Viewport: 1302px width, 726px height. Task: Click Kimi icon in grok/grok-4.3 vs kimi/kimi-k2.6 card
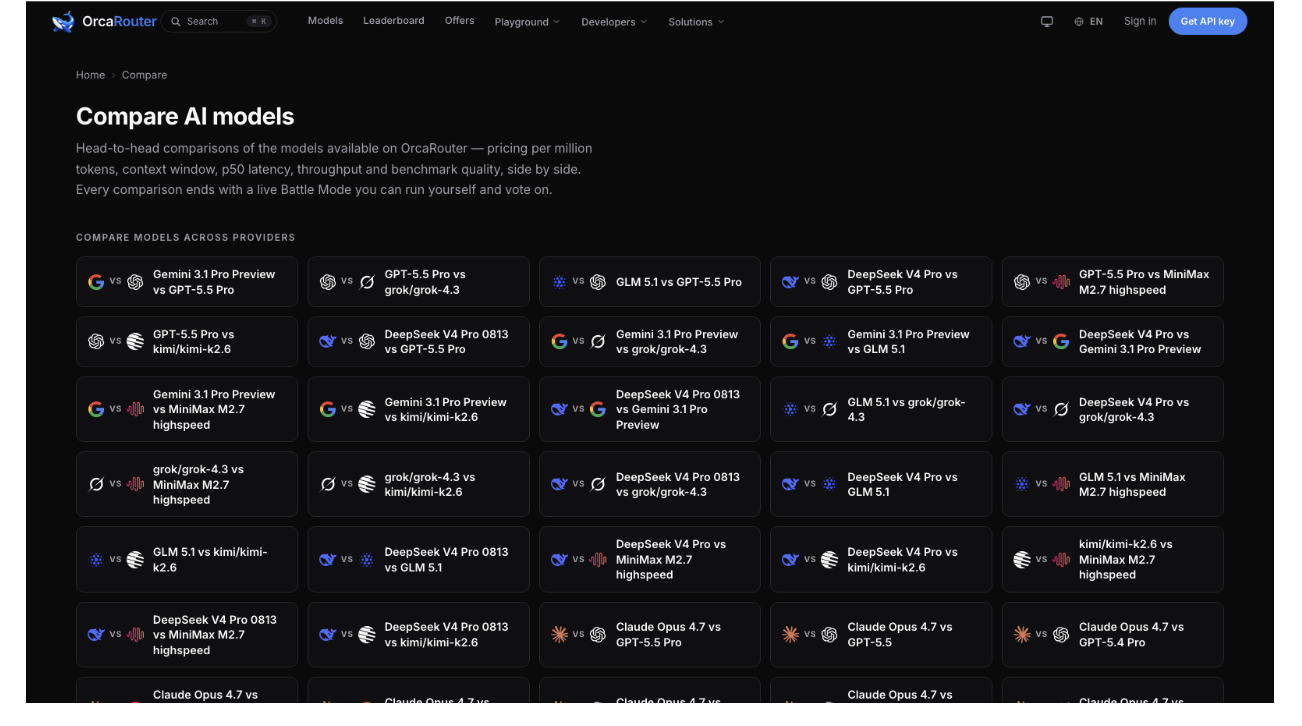[x=367, y=484]
